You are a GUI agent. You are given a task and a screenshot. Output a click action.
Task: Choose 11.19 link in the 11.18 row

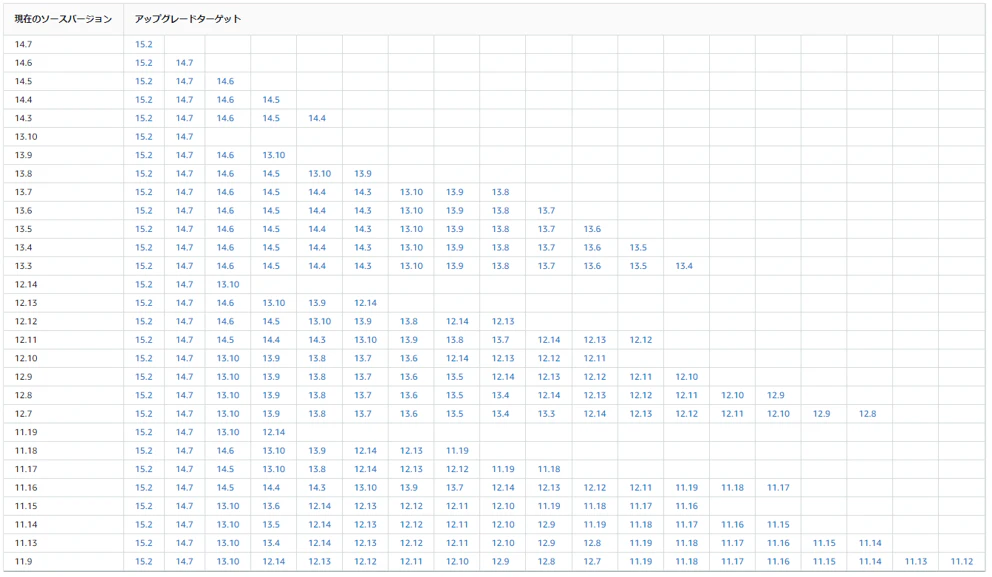(457, 450)
